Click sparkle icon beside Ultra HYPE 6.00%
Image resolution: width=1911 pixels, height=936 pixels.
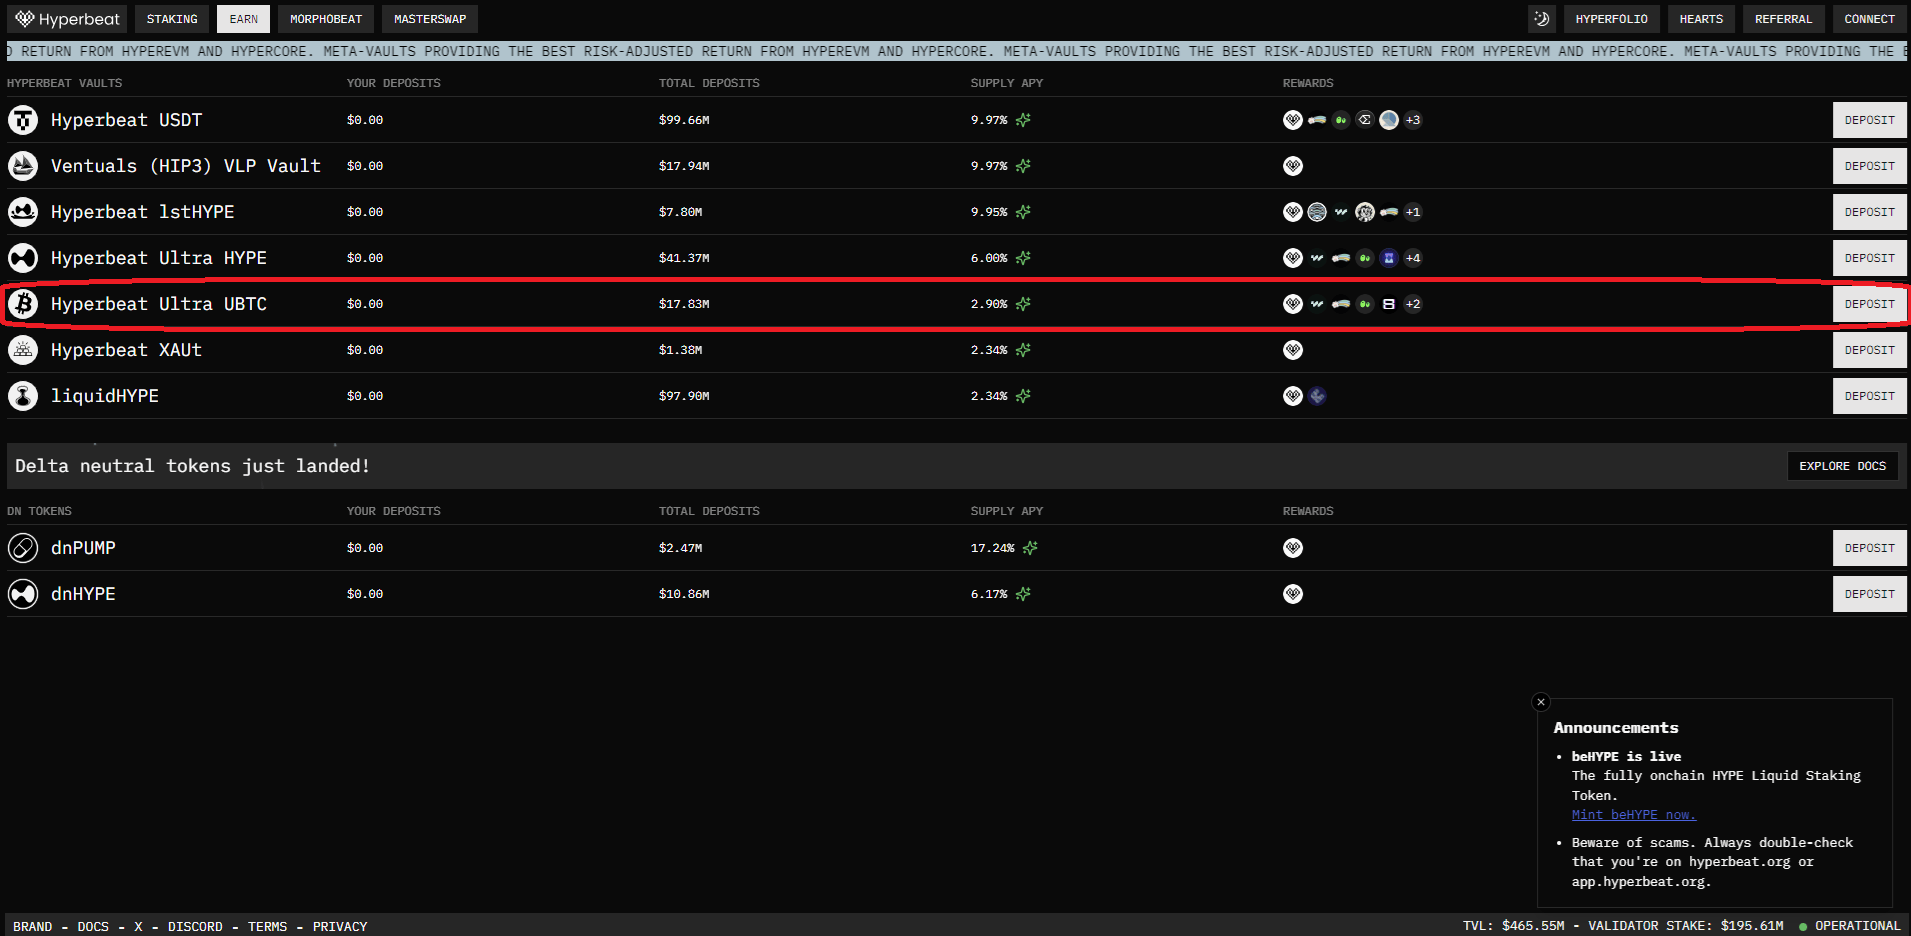1023,258
